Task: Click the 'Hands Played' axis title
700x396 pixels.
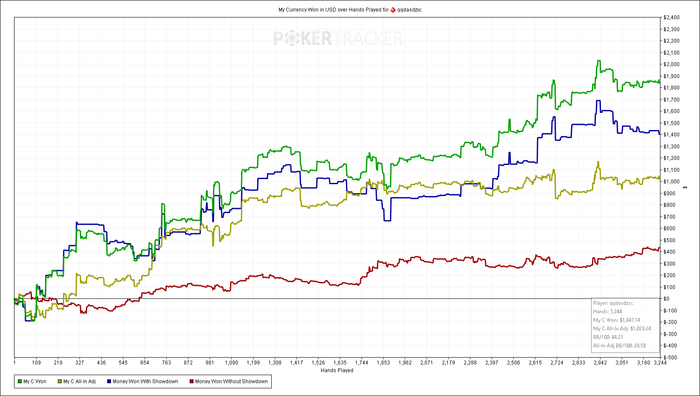Action: (x=337, y=371)
